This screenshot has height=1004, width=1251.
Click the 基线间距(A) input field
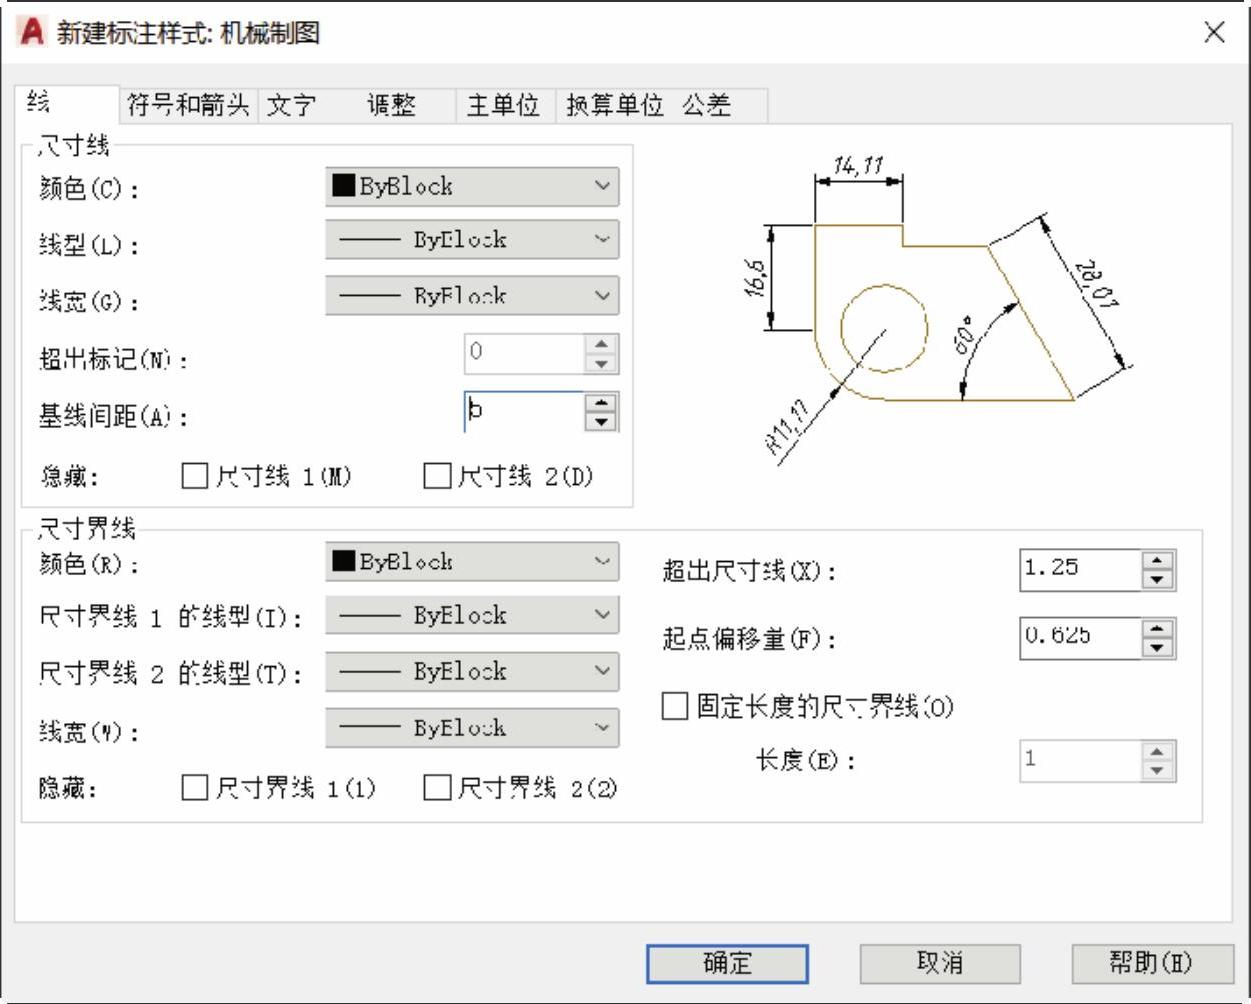pos(524,411)
